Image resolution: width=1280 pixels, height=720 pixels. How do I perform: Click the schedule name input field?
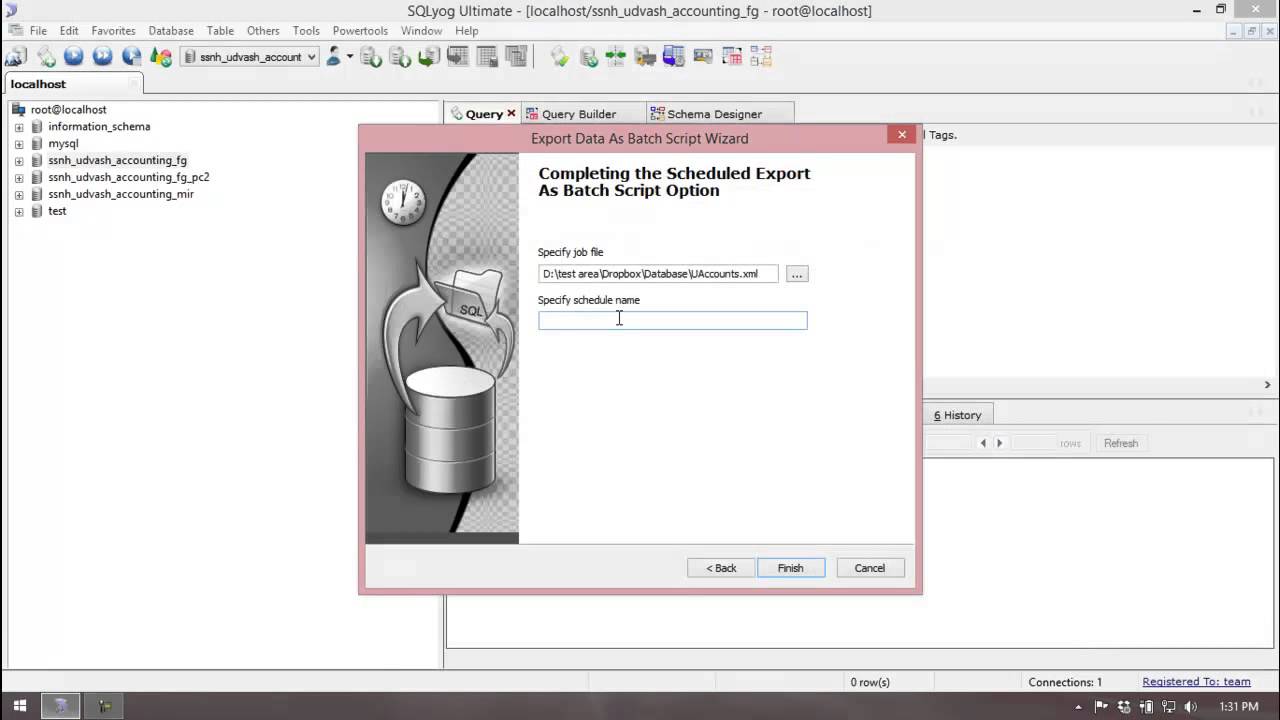pos(672,320)
